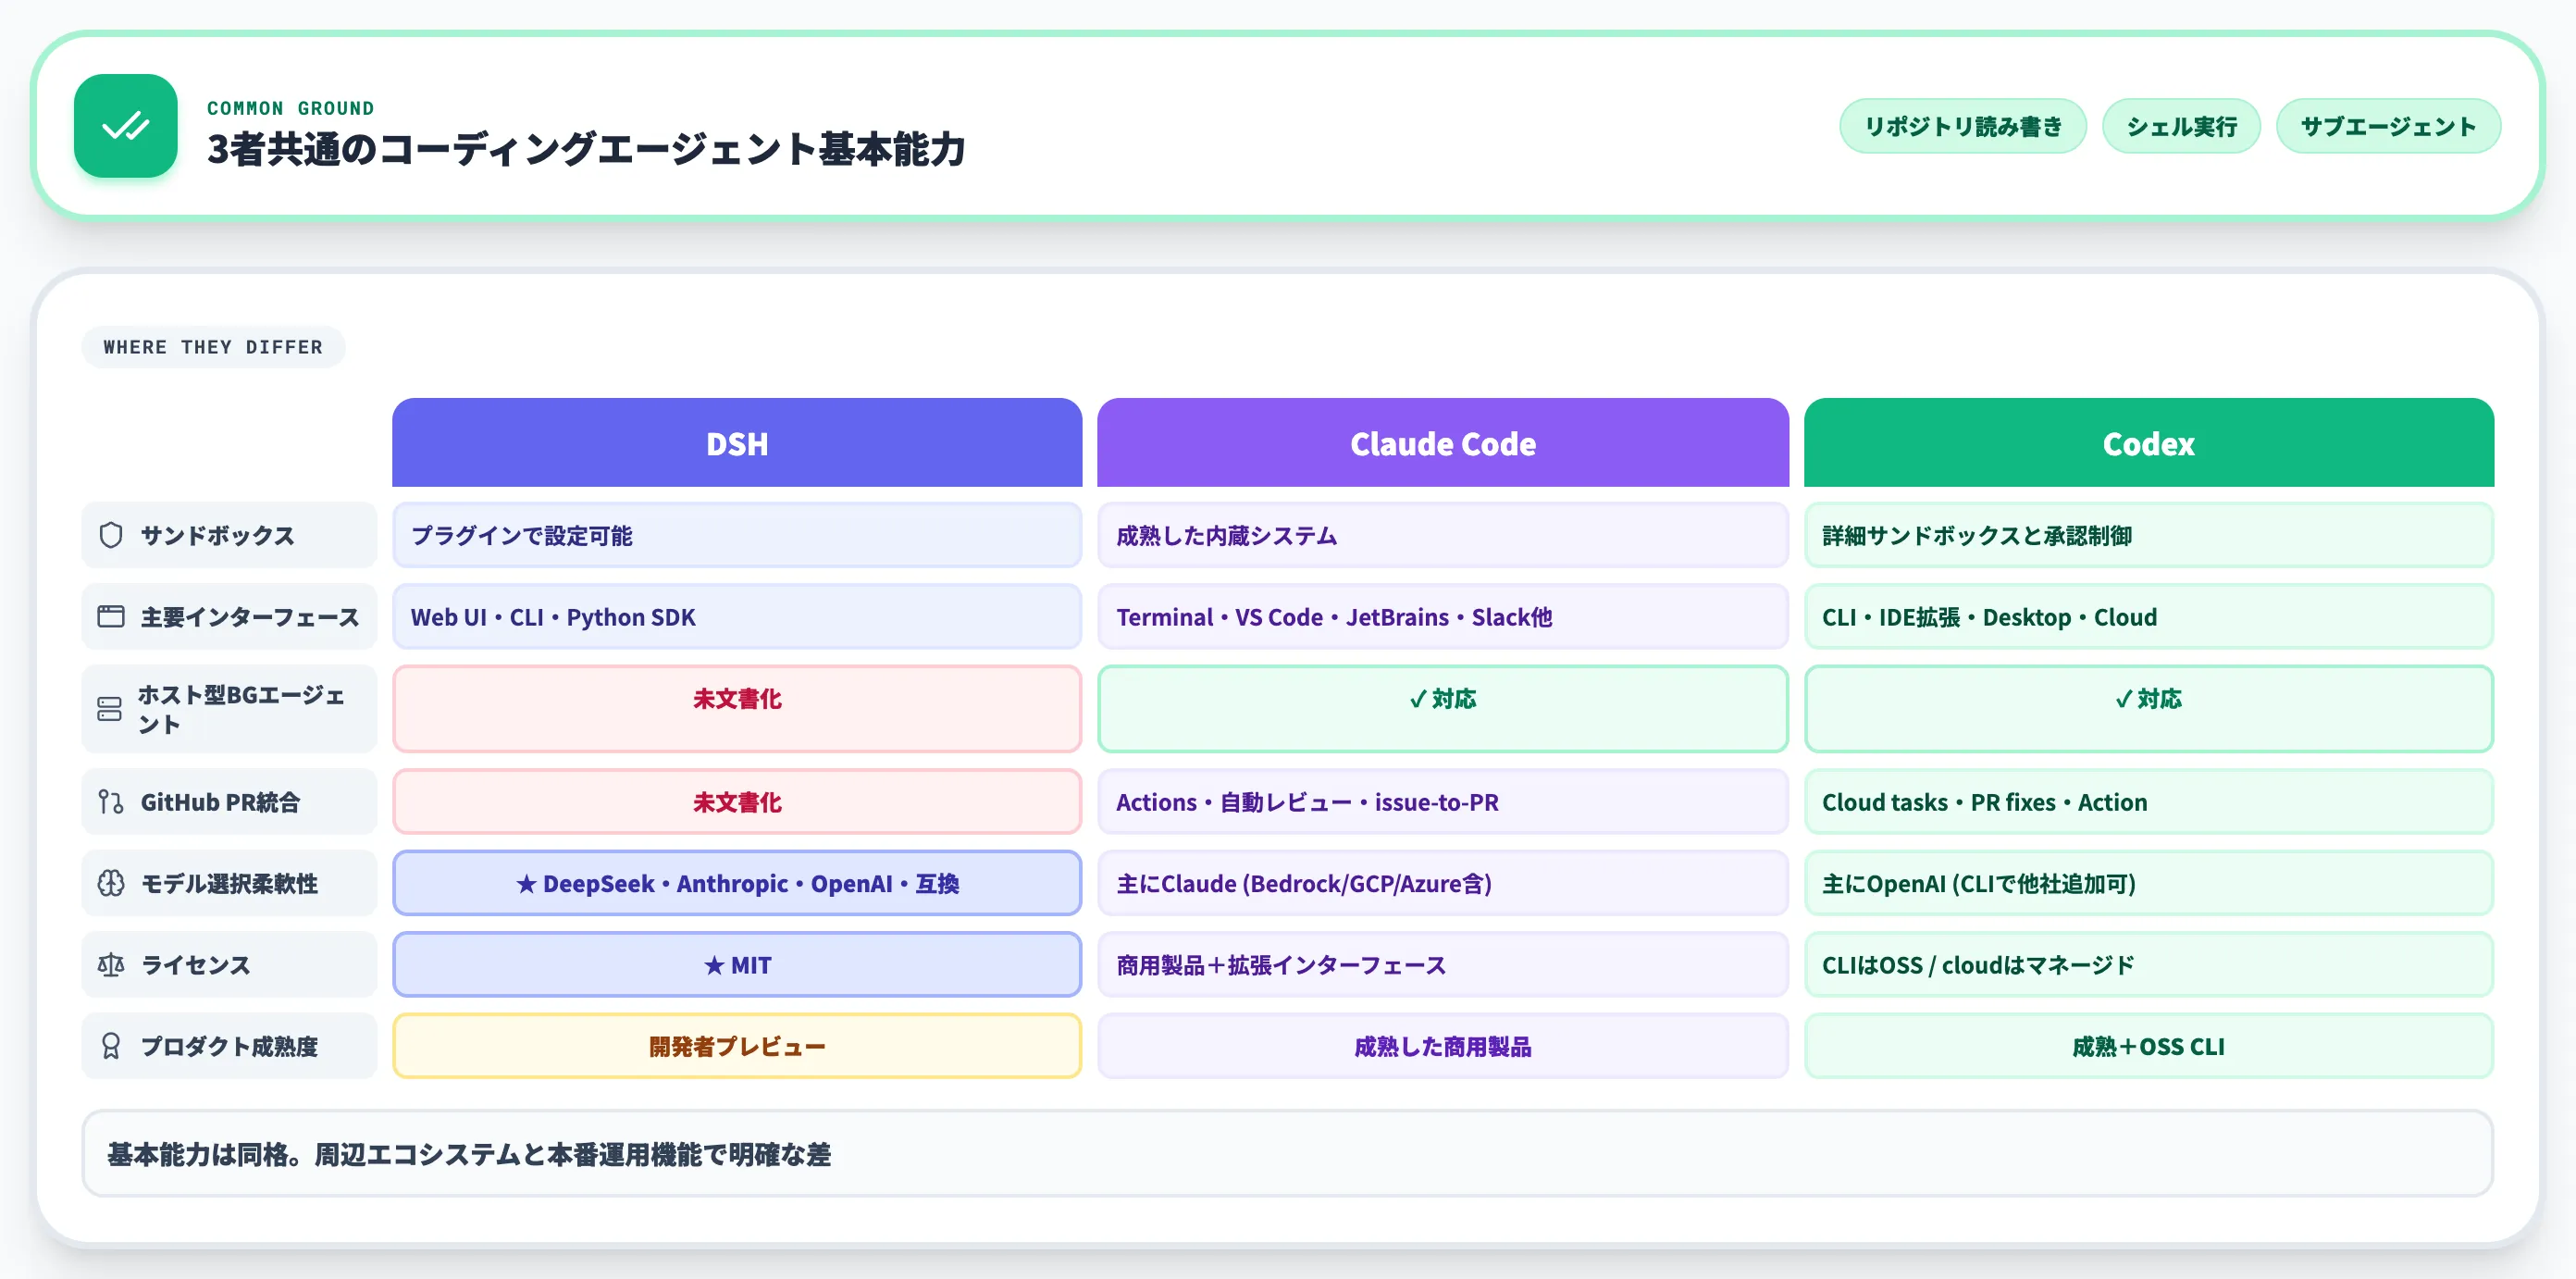This screenshot has width=2576, height=1279.
Task: Click the COMMON GROUND label
Action: tap(290, 108)
